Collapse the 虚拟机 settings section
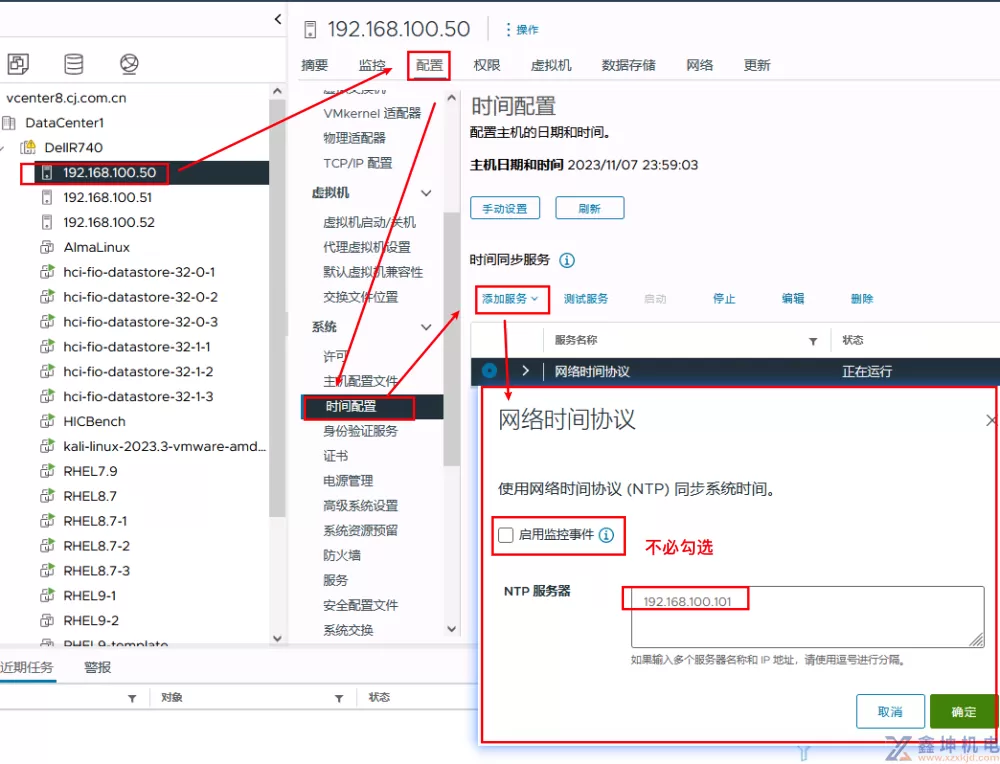Viewport: 1000px width, 764px height. click(426, 193)
